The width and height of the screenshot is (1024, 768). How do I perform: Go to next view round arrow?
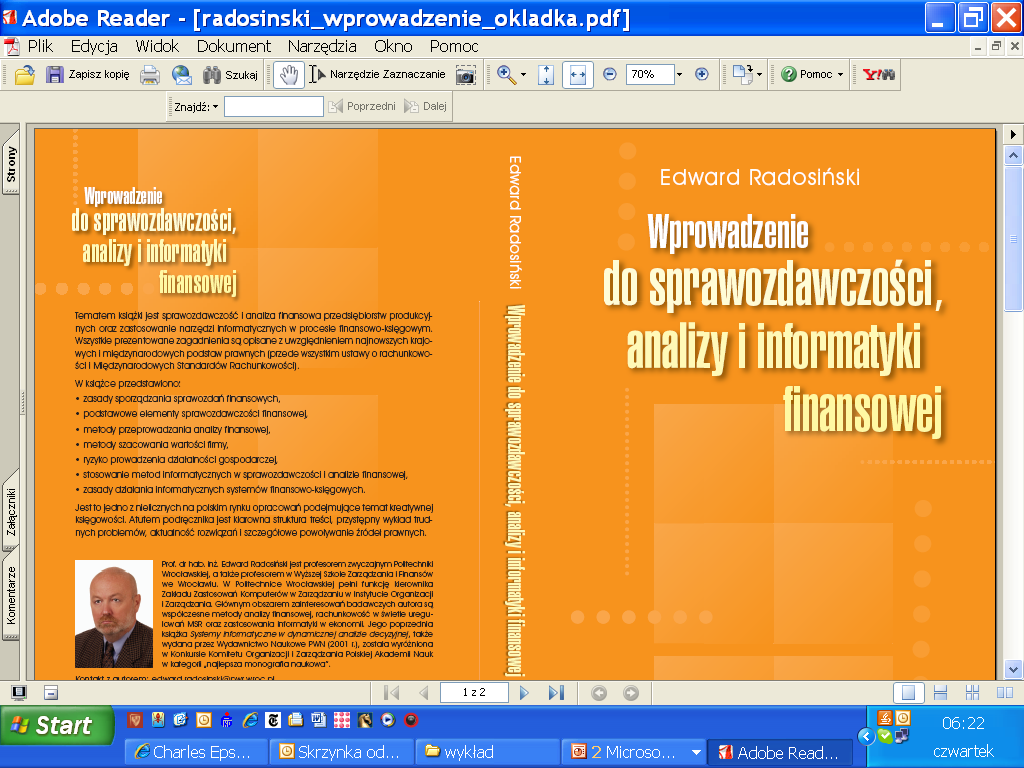[x=631, y=693]
